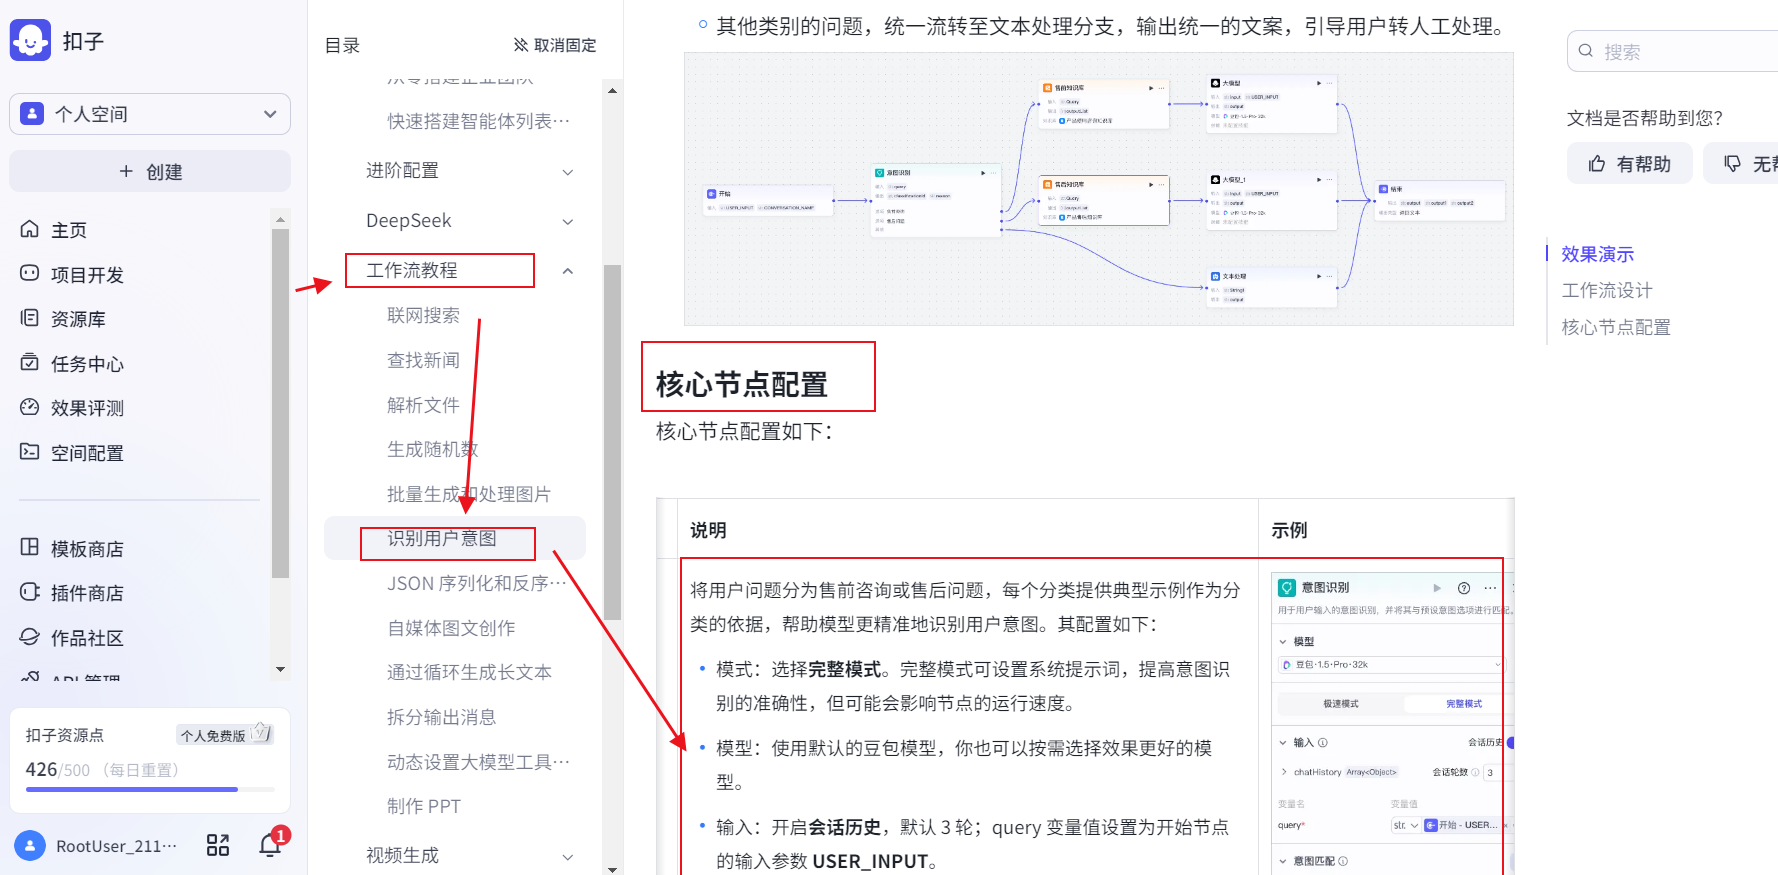Screen dimensions: 1778x875
Task: Open 模板商店 template store icon
Action: coord(30,547)
